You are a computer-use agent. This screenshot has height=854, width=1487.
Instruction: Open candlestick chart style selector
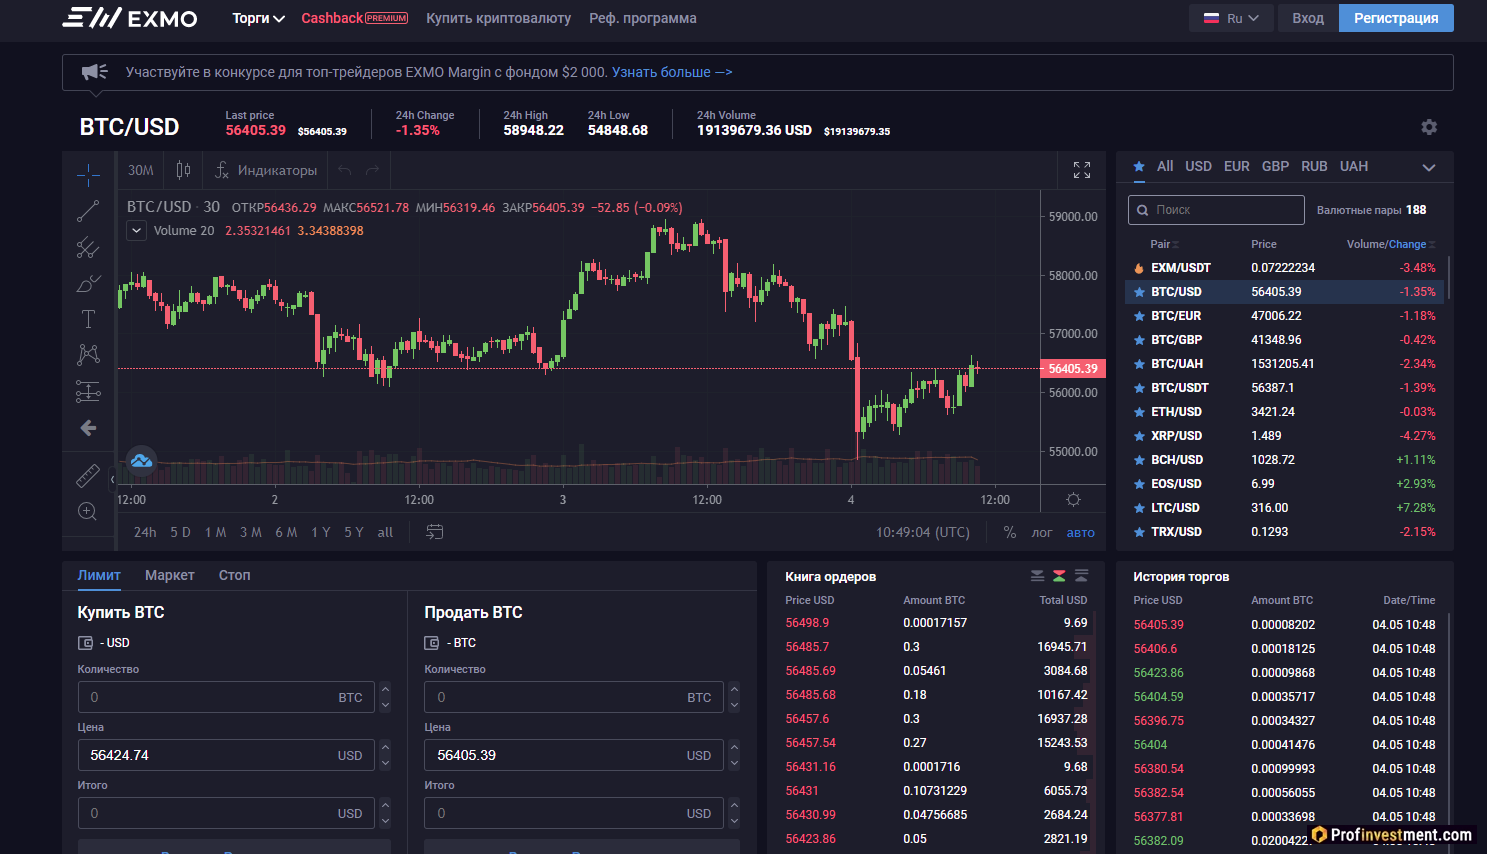[183, 170]
